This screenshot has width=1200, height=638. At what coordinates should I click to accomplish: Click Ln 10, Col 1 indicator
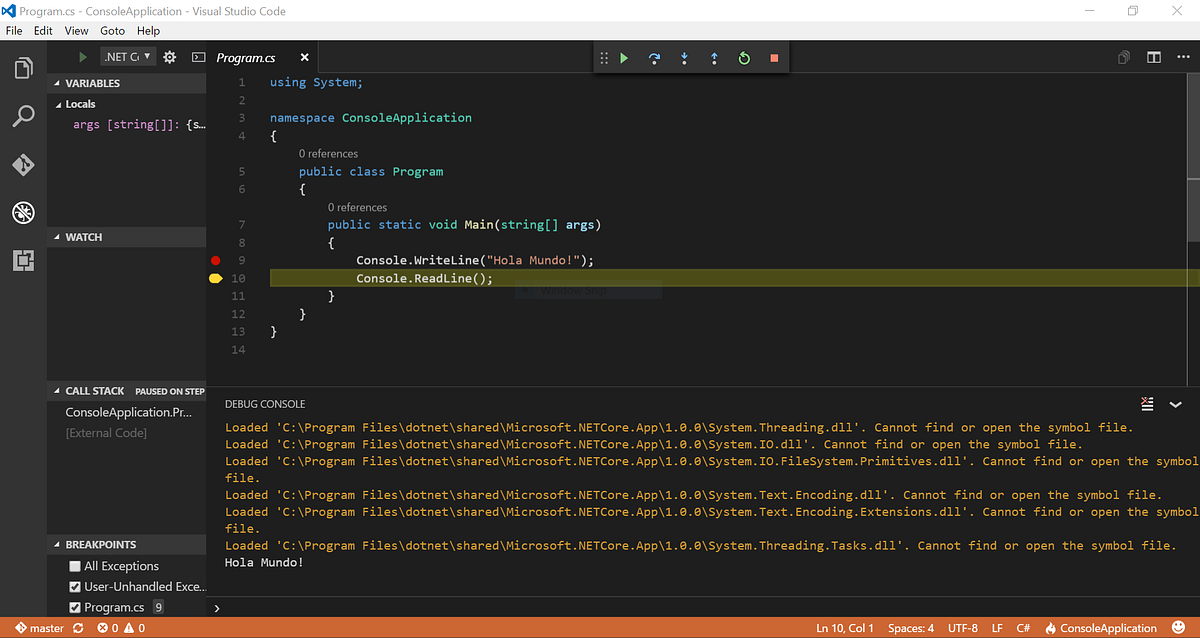click(844, 628)
